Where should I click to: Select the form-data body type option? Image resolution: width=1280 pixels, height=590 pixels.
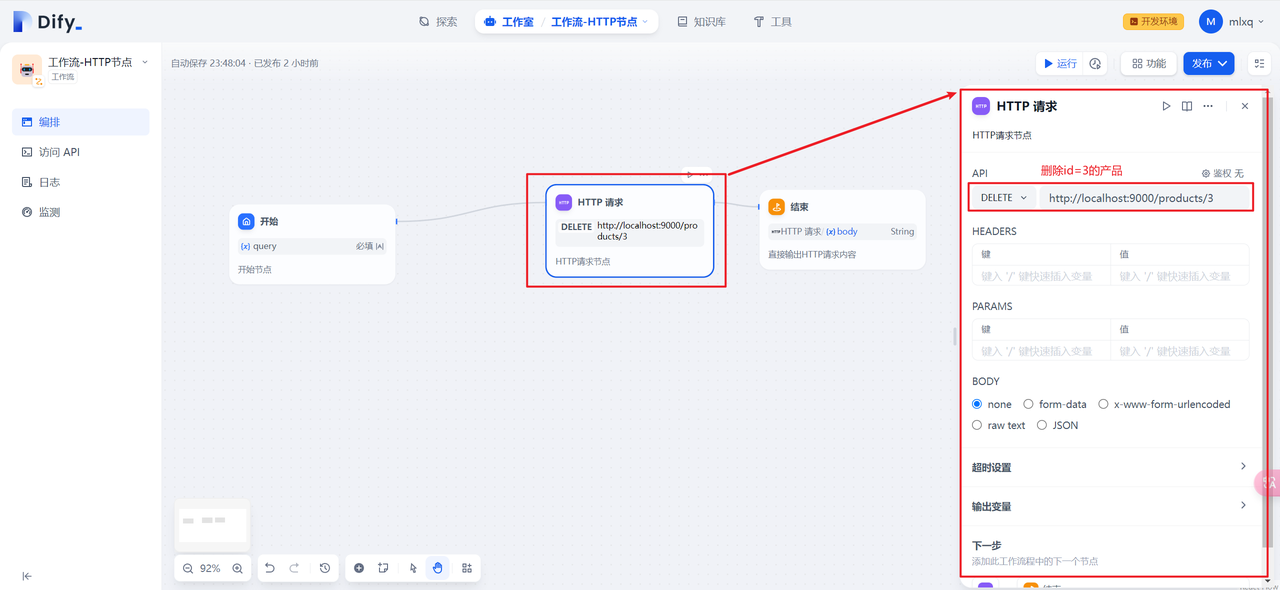point(1028,404)
